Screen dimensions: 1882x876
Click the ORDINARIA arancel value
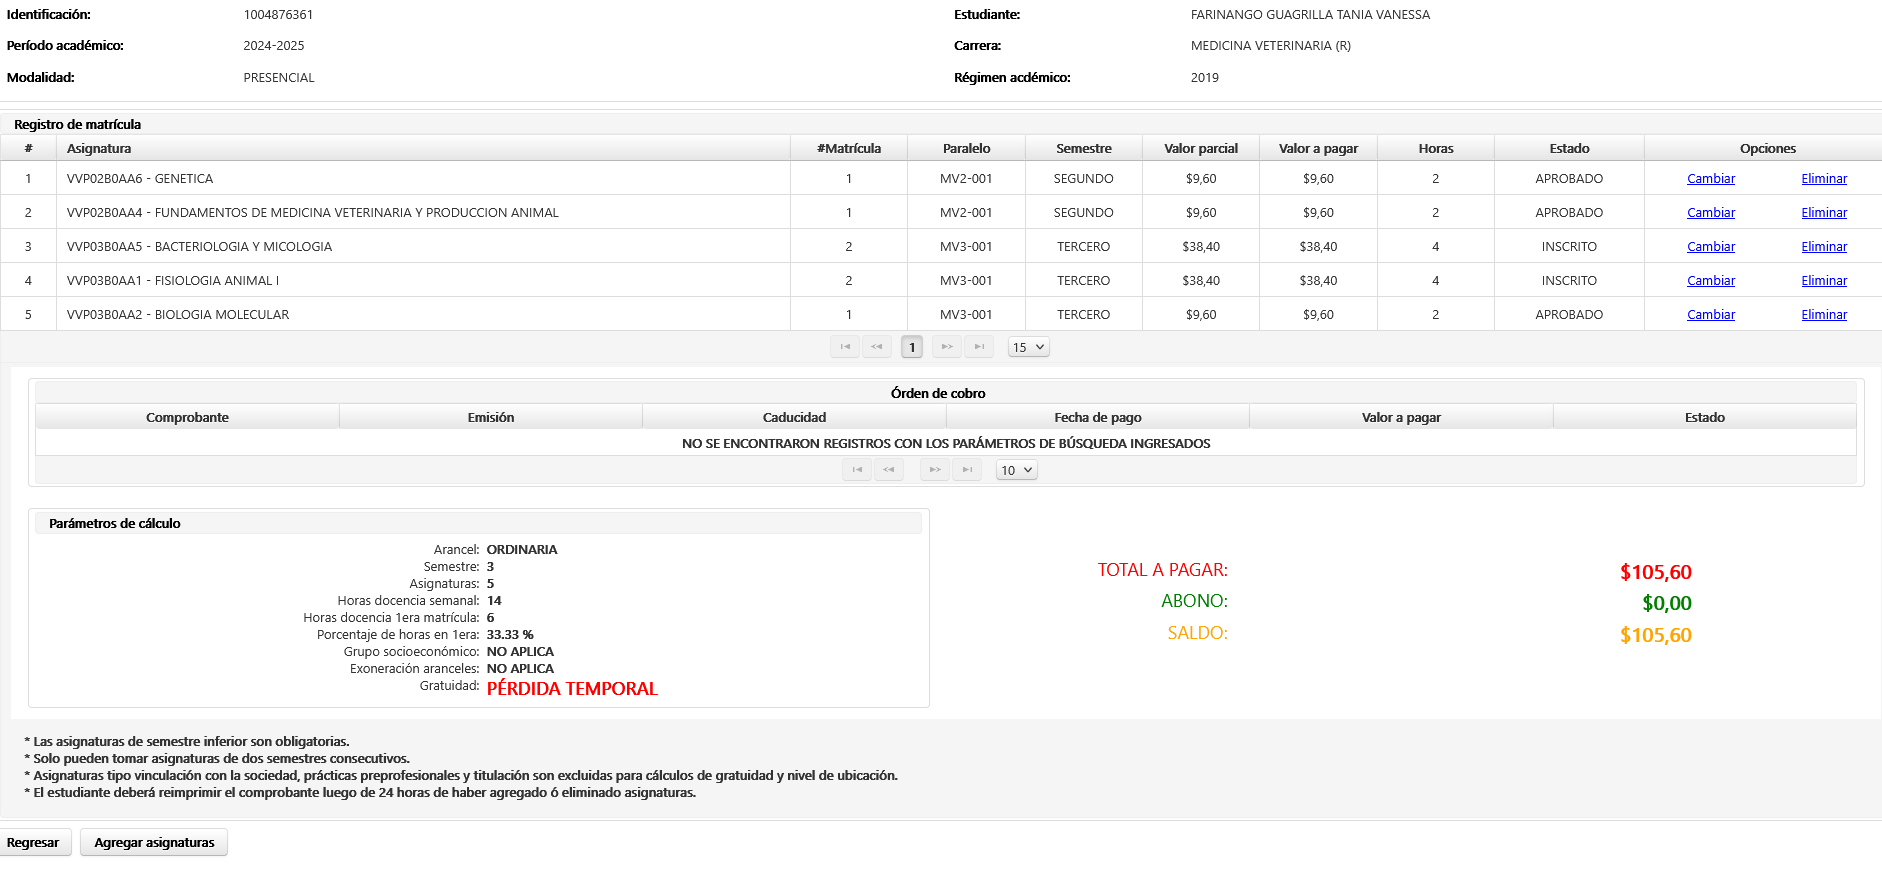pyautogui.click(x=522, y=550)
